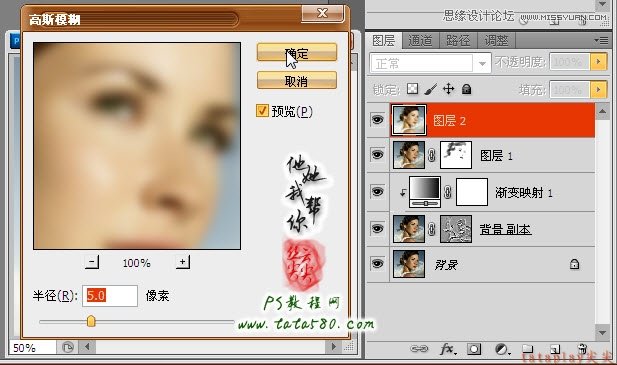This screenshot has height=365, width=617.
Task: Click the clipping arrow on 渐变映射 1
Action: coord(403,193)
